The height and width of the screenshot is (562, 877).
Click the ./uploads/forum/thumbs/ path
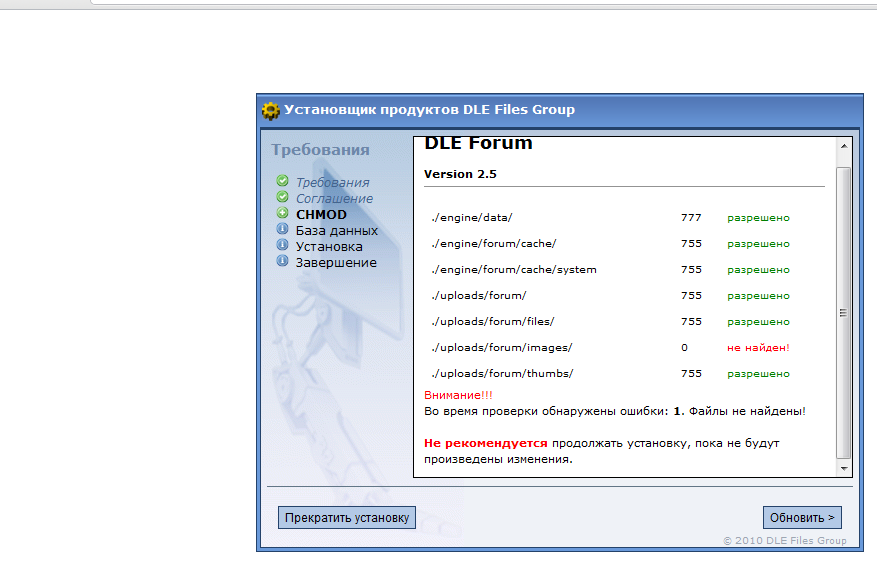(x=502, y=374)
